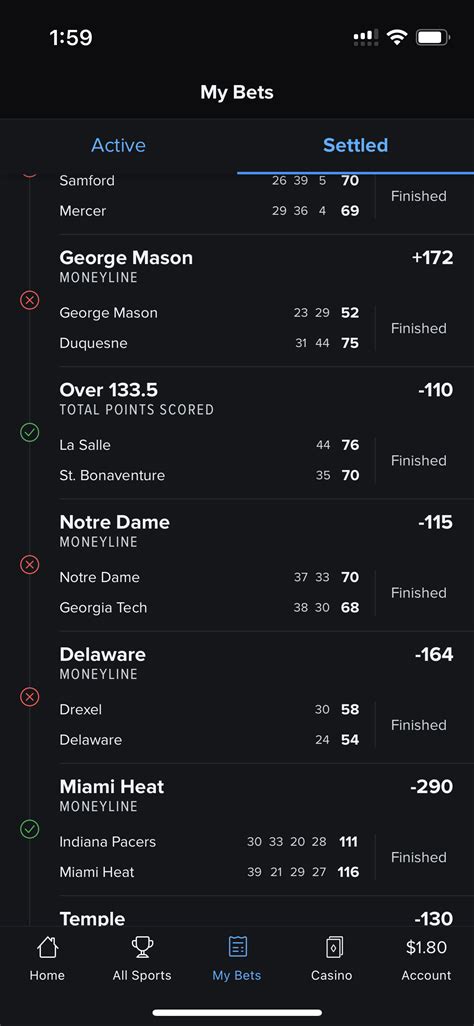The image size is (474, 1026).
Task: Tap Finished status for La Salle game
Action: [x=418, y=461]
